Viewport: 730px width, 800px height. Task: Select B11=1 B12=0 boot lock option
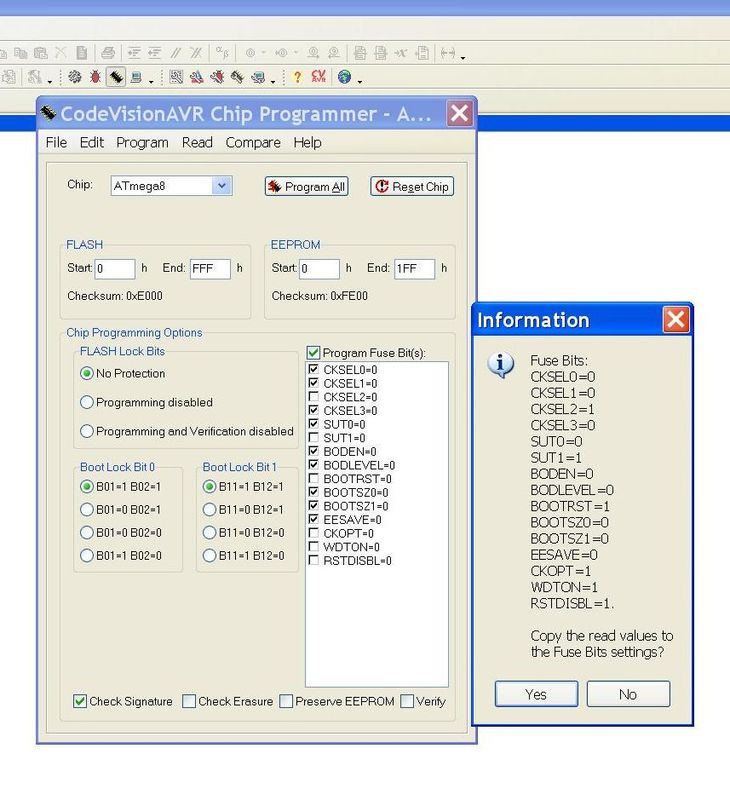coord(209,555)
